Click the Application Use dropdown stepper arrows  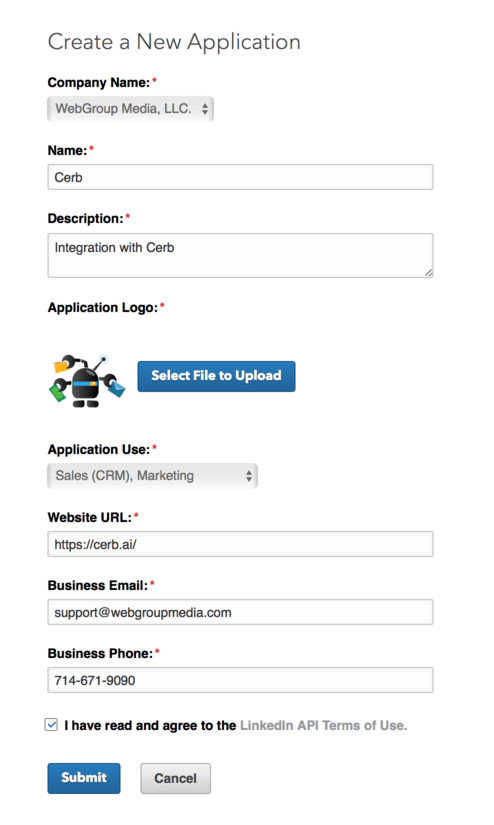click(x=249, y=476)
